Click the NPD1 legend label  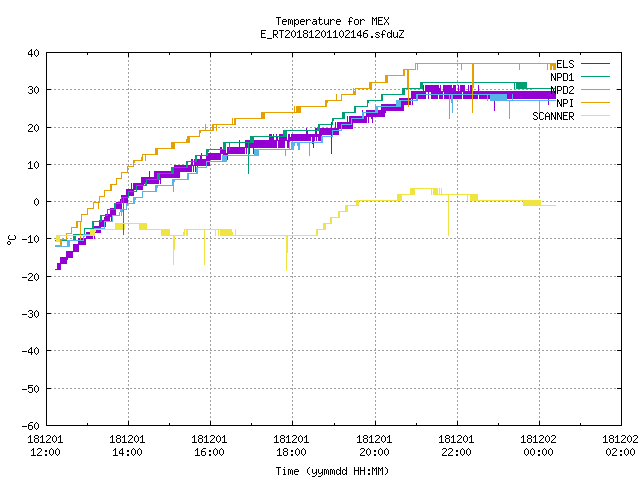point(562,77)
